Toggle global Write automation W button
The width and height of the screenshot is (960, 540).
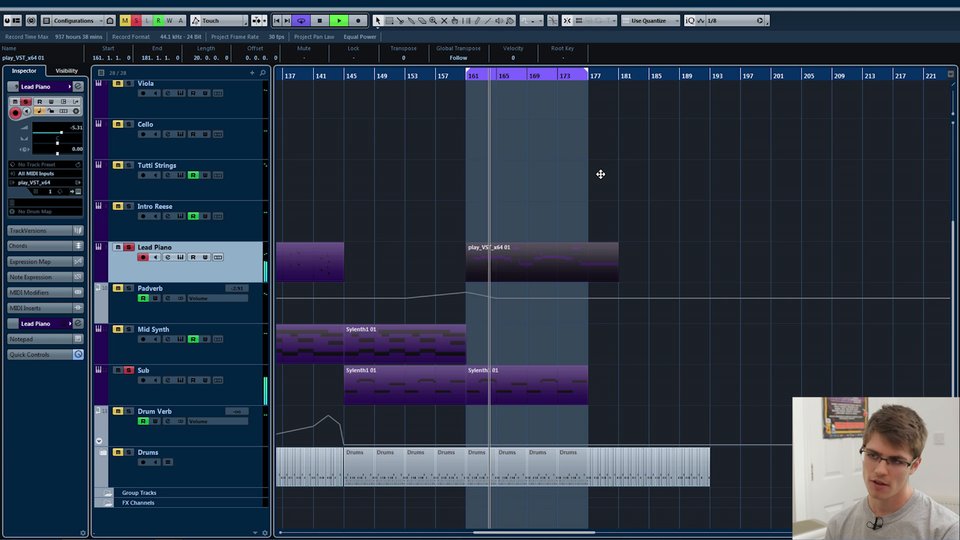pyautogui.click(x=170, y=20)
